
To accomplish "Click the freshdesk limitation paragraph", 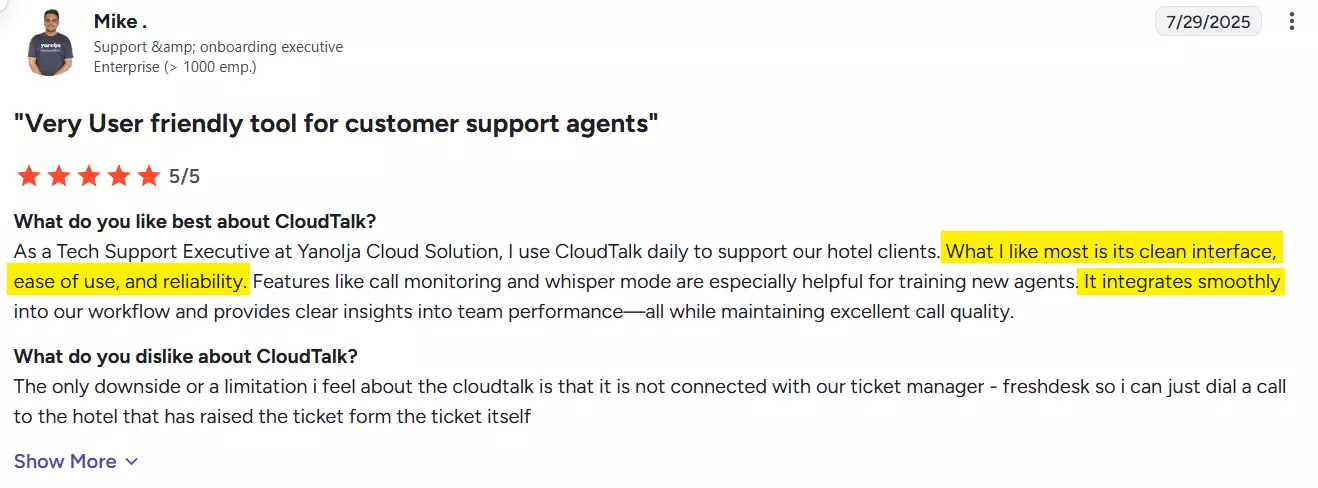I will (650, 401).
